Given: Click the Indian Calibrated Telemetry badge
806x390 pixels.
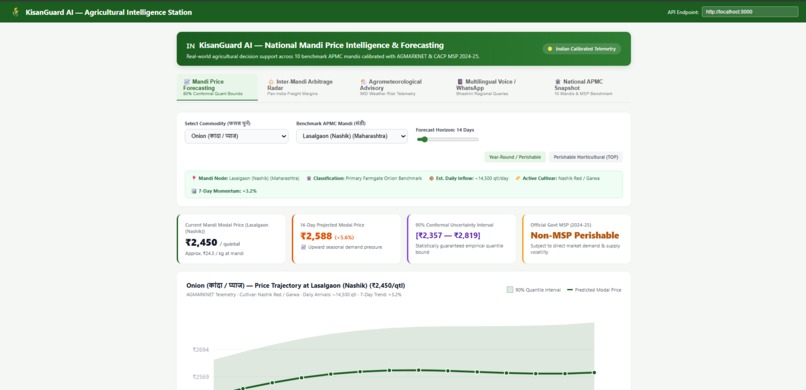Looking at the screenshot, I should click(582, 49).
